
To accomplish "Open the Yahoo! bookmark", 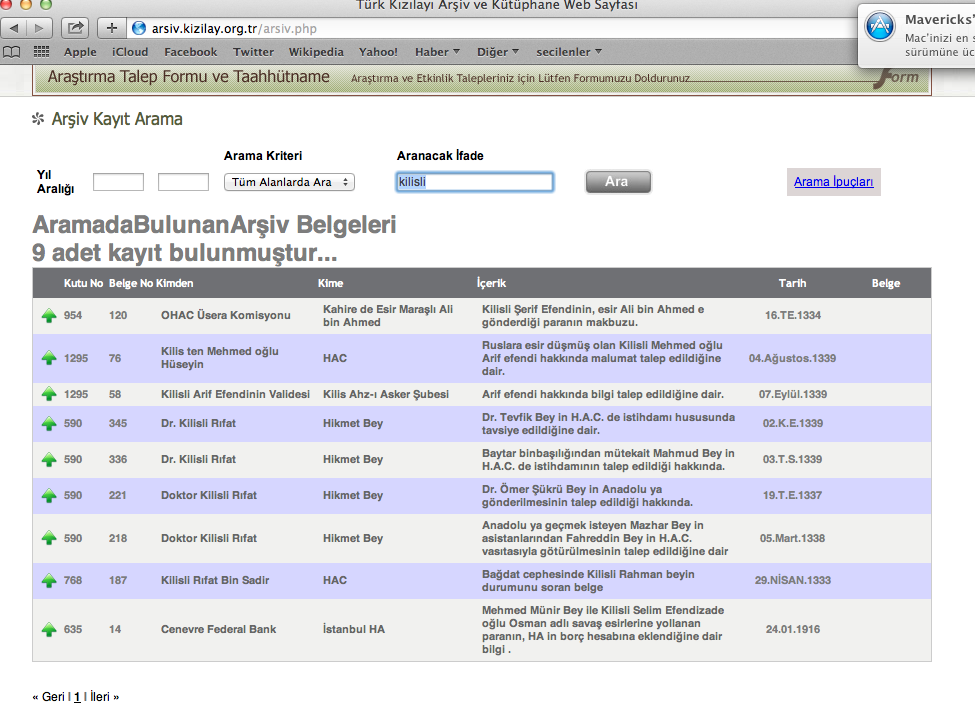I will [x=378, y=52].
